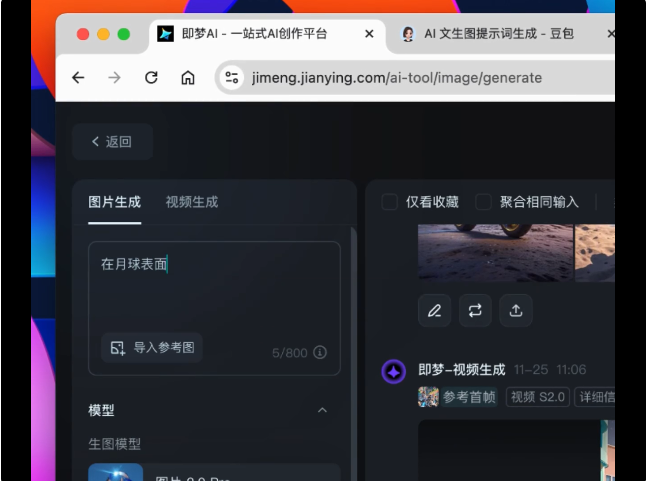Enable the 仅看收藏 checkbox

click(389, 202)
